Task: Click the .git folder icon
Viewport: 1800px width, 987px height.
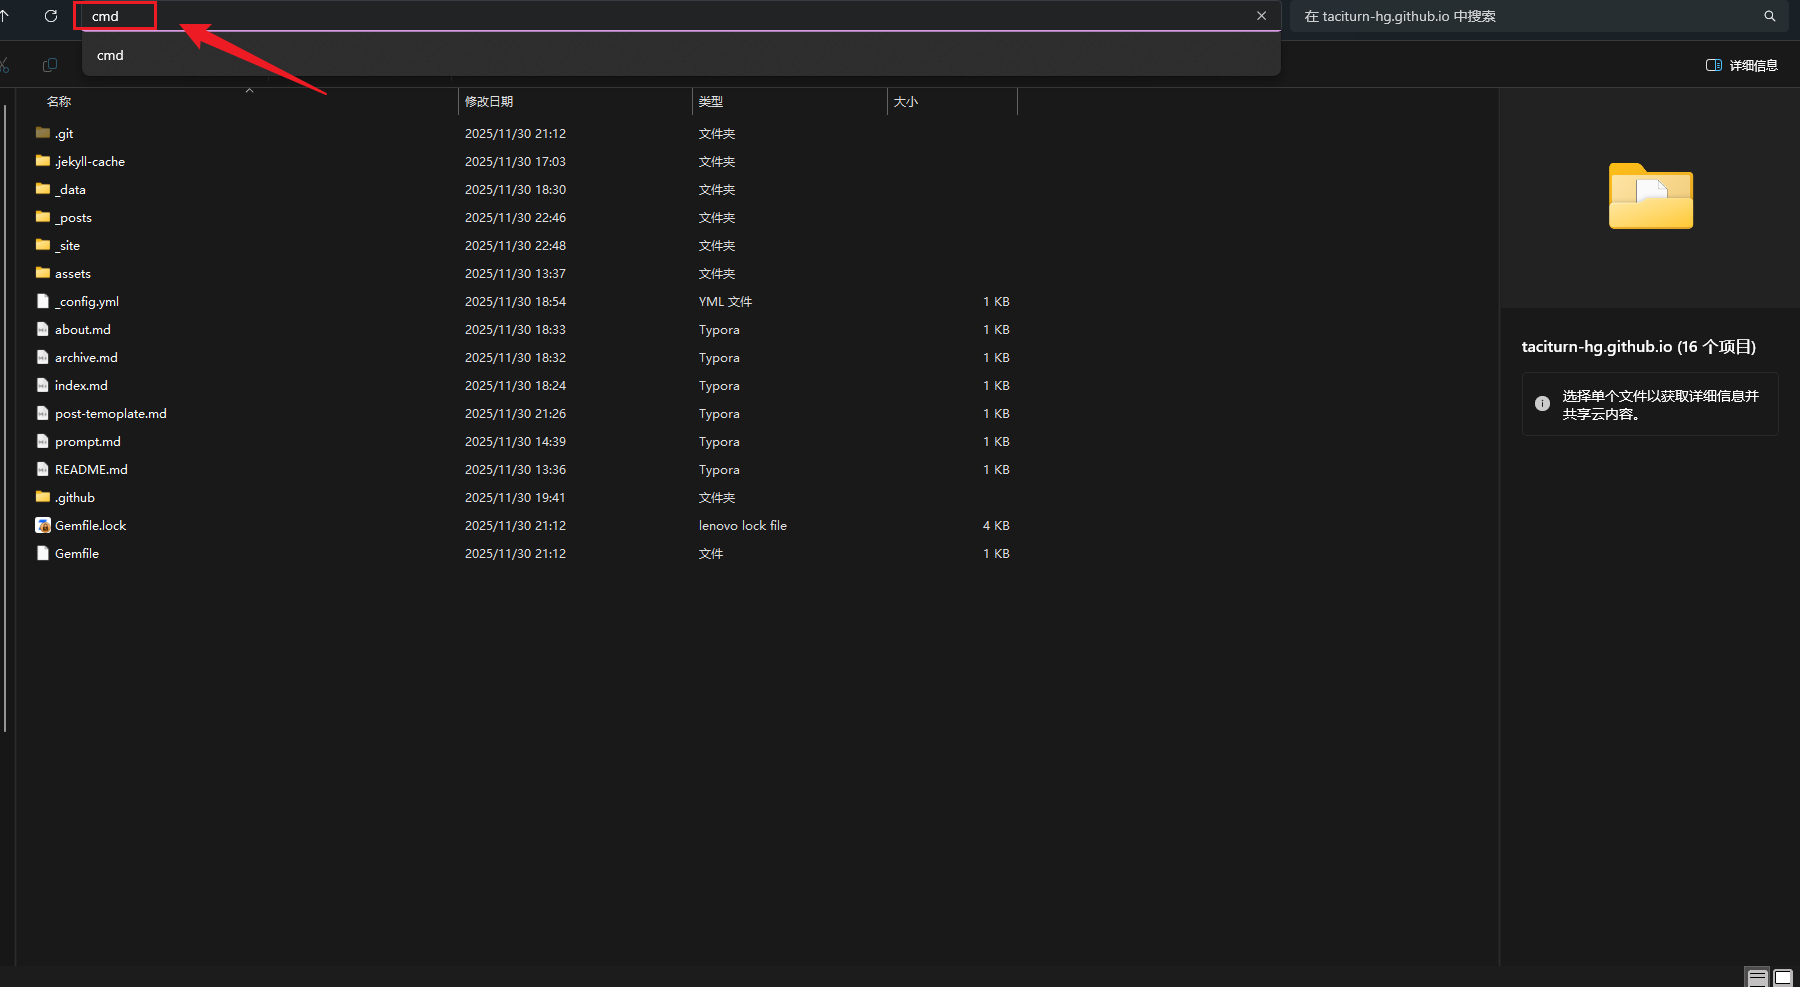Action: [x=43, y=133]
